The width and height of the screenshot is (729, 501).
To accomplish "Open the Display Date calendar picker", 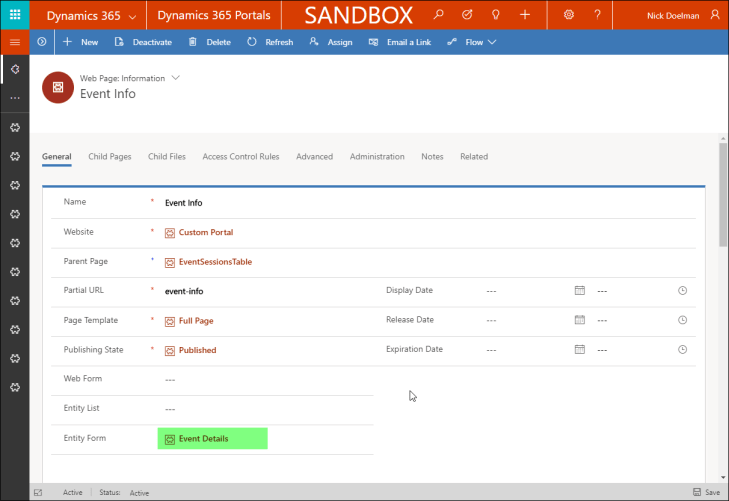I will [x=580, y=290].
